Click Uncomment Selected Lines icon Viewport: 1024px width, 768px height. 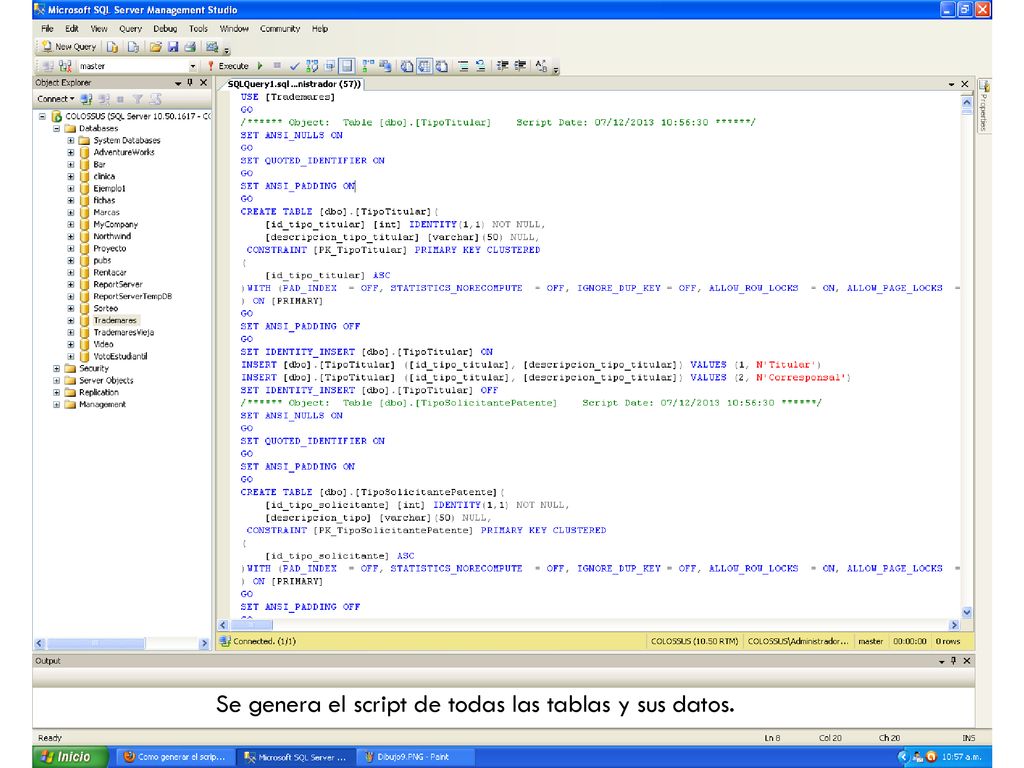pyautogui.click(x=480, y=66)
